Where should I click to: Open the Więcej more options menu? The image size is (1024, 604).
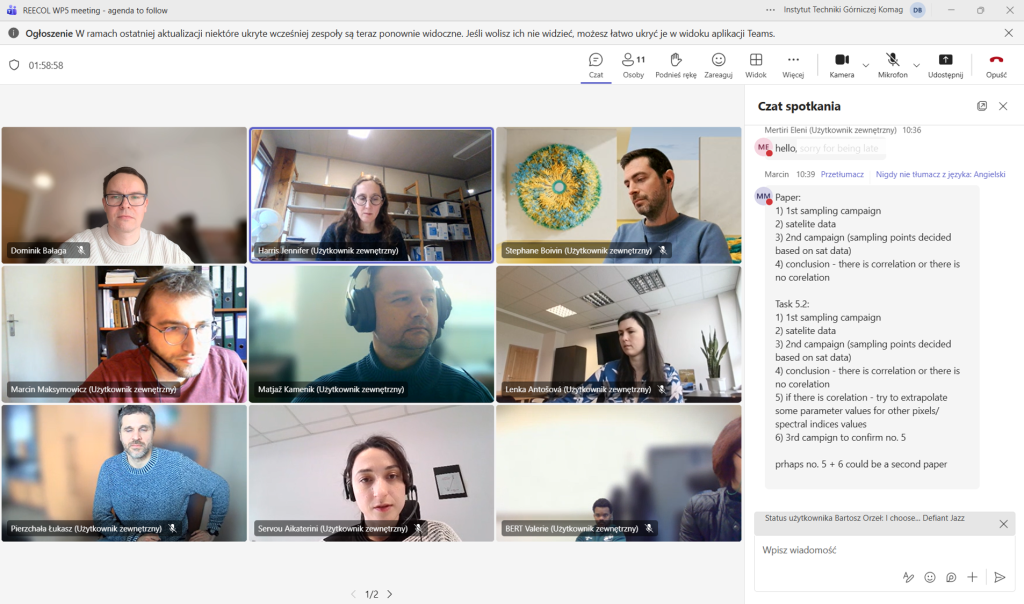pyautogui.click(x=793, y=65)
